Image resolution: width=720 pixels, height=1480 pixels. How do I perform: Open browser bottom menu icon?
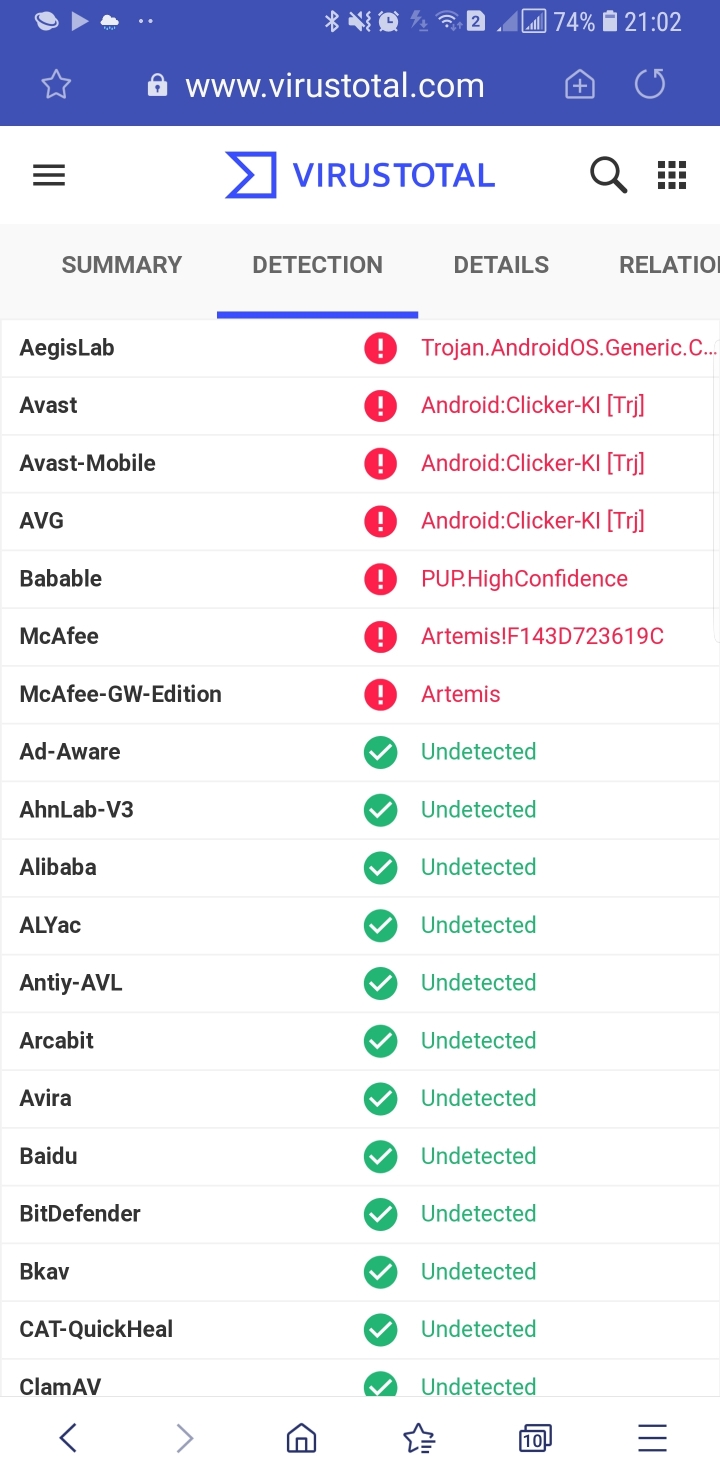pos(652,1438)
